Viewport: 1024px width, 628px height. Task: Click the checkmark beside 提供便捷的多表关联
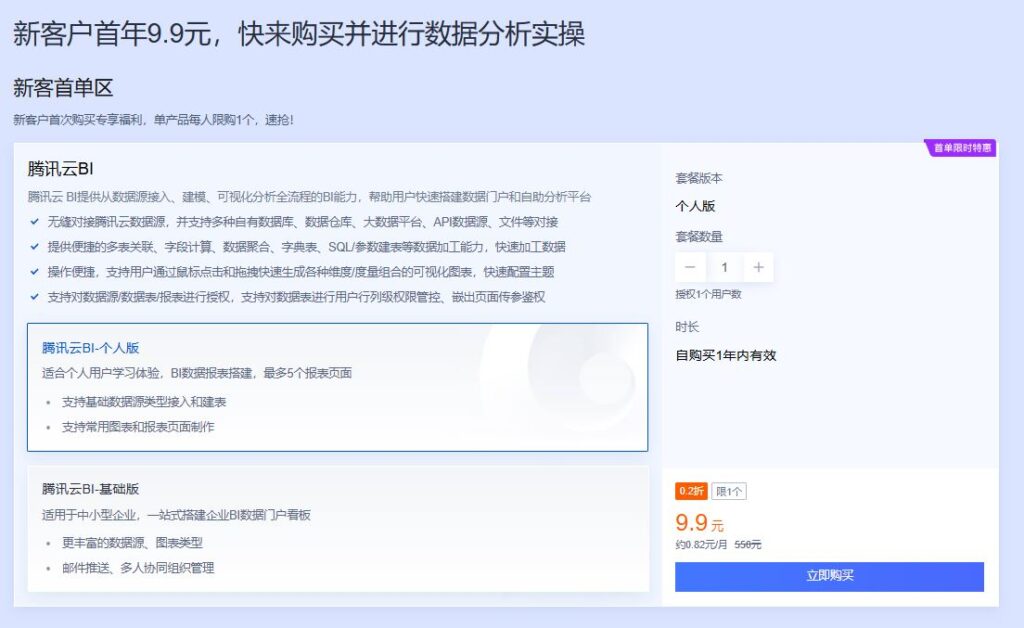point(35,247)
